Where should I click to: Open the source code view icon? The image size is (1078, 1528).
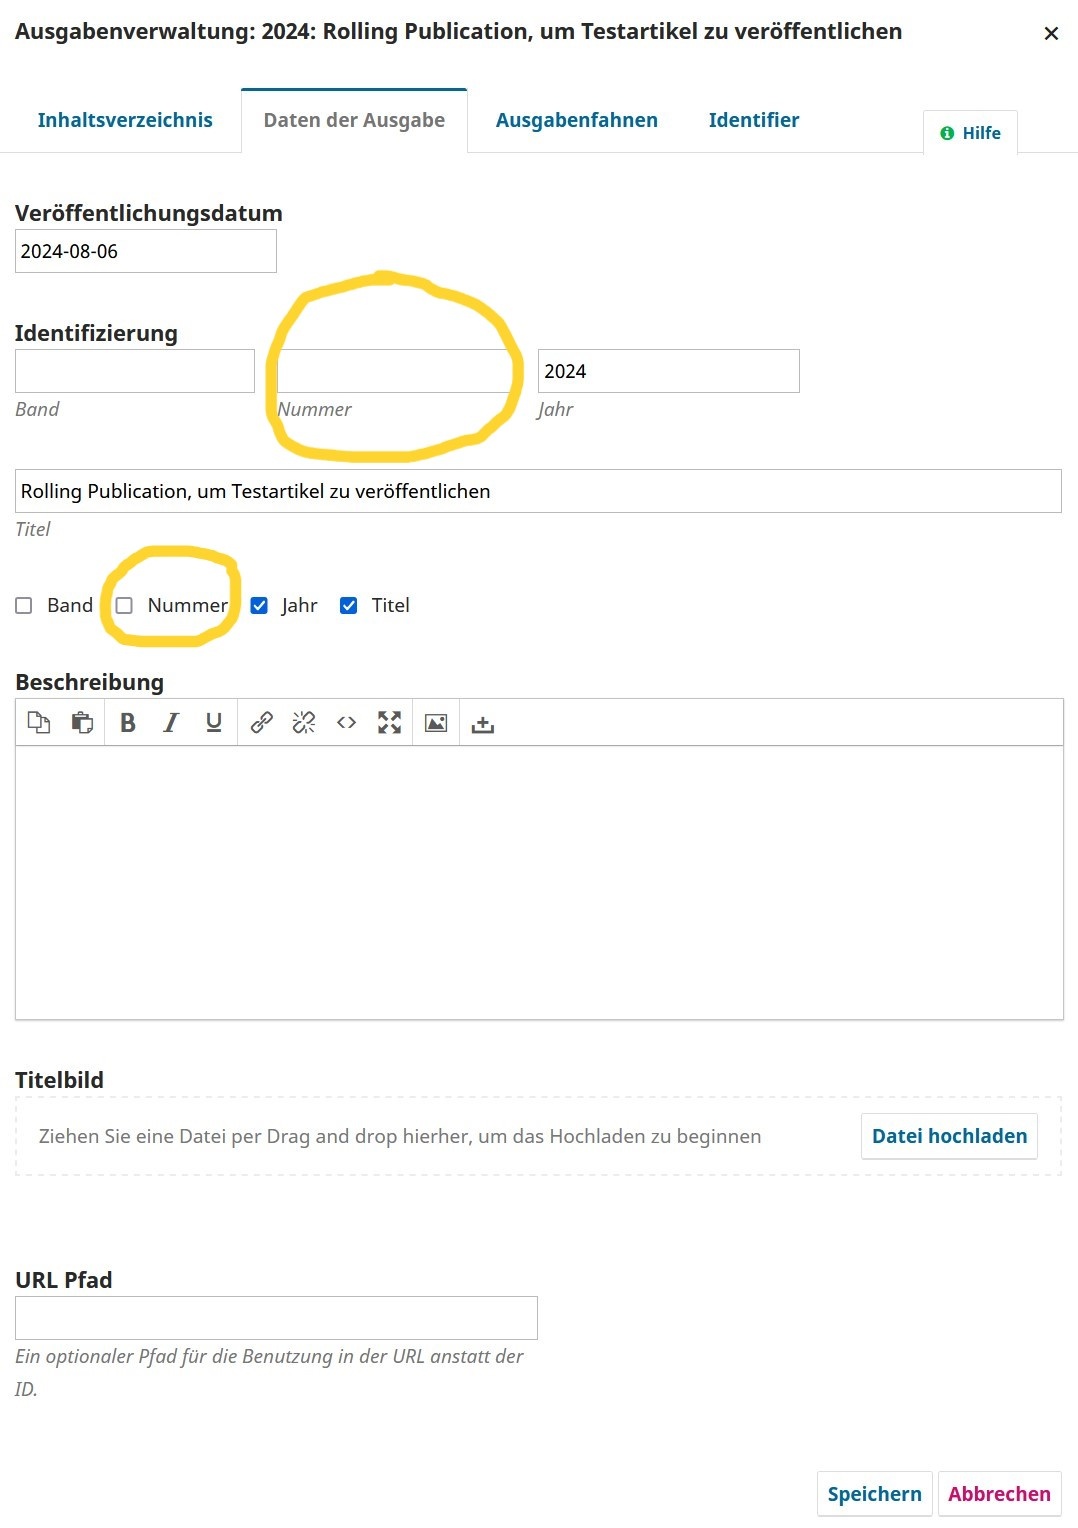pyautogui.click(x=347, y=723)
